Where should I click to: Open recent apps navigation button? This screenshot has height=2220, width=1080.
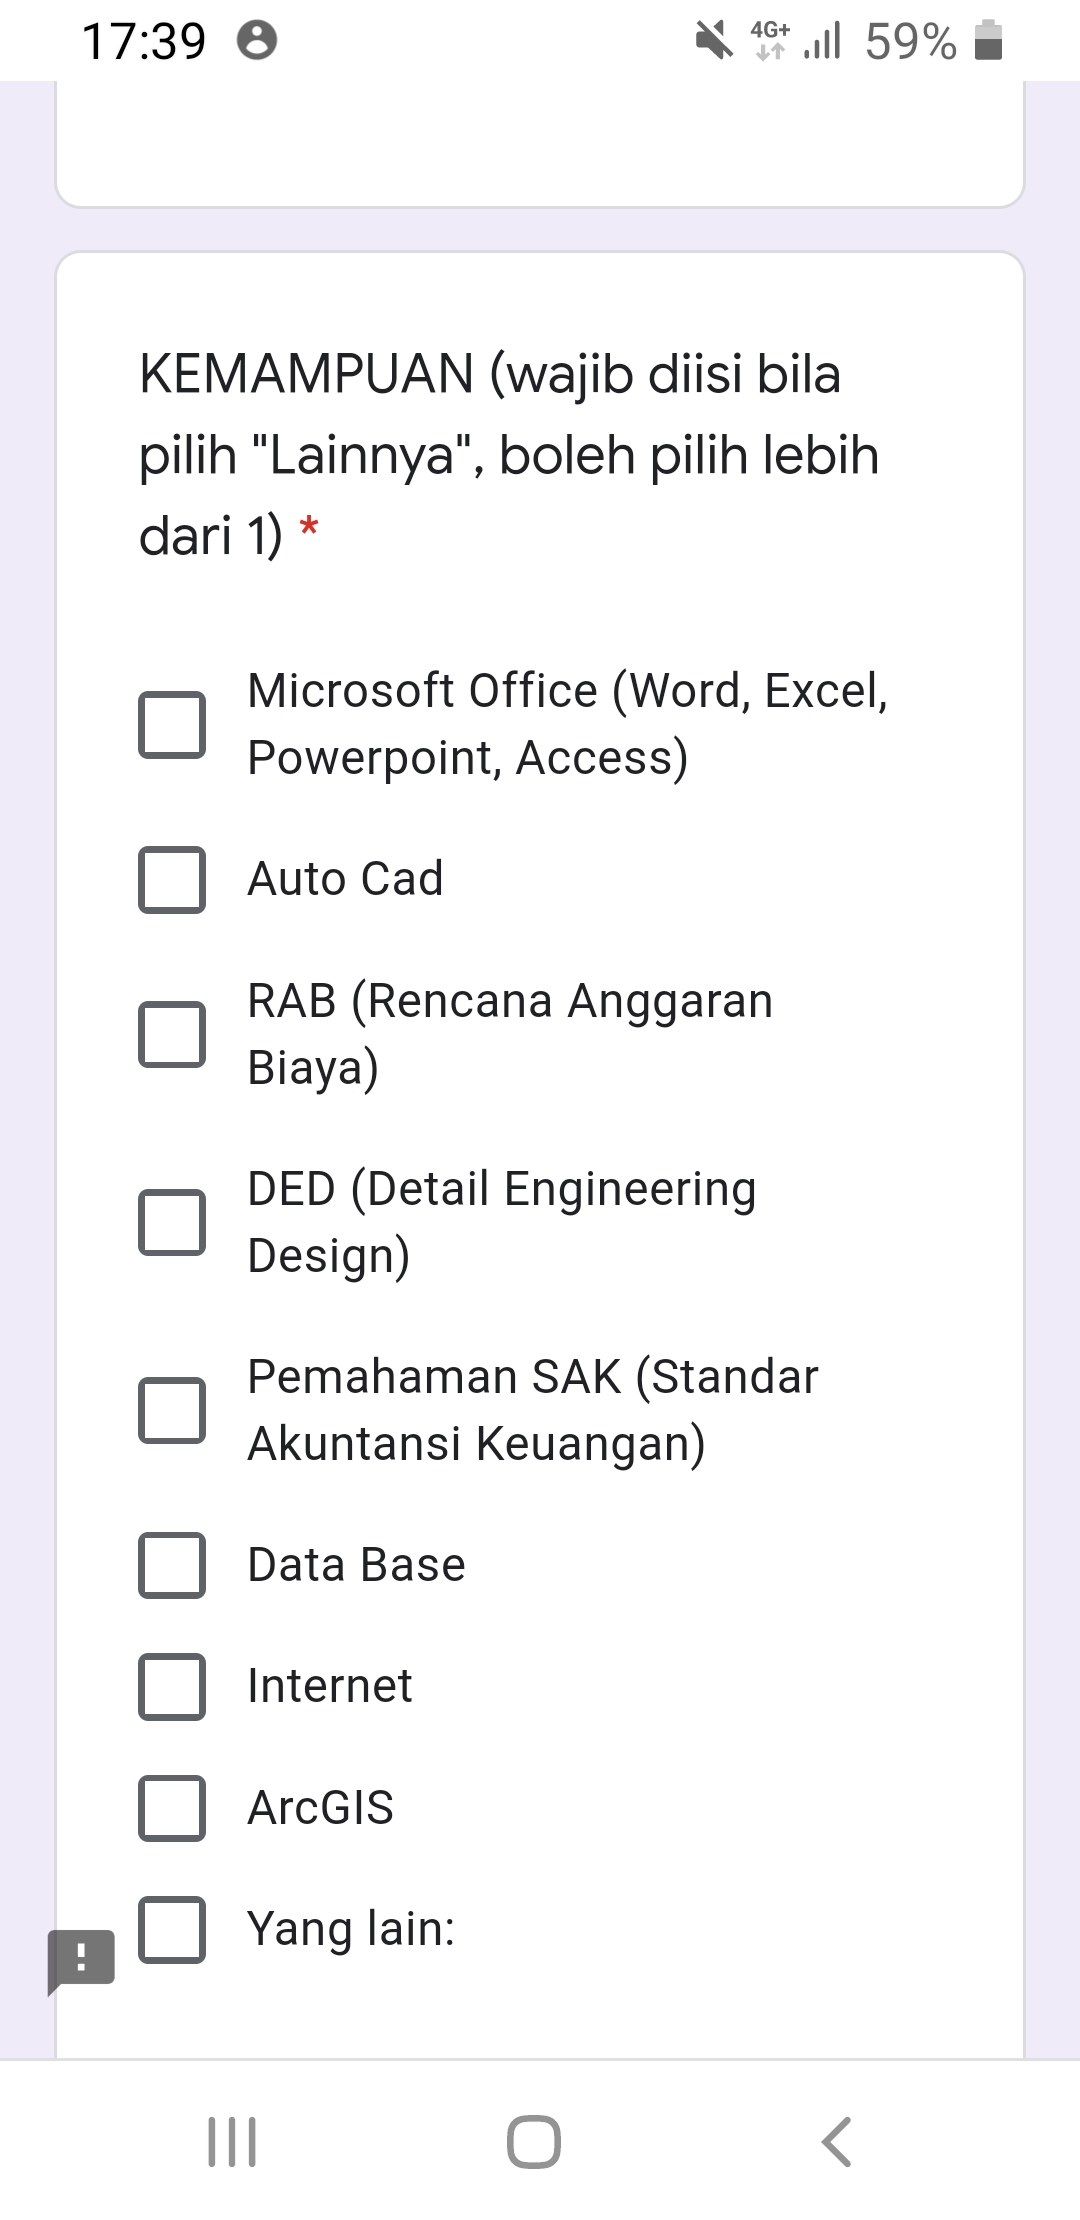point(232,2141)
